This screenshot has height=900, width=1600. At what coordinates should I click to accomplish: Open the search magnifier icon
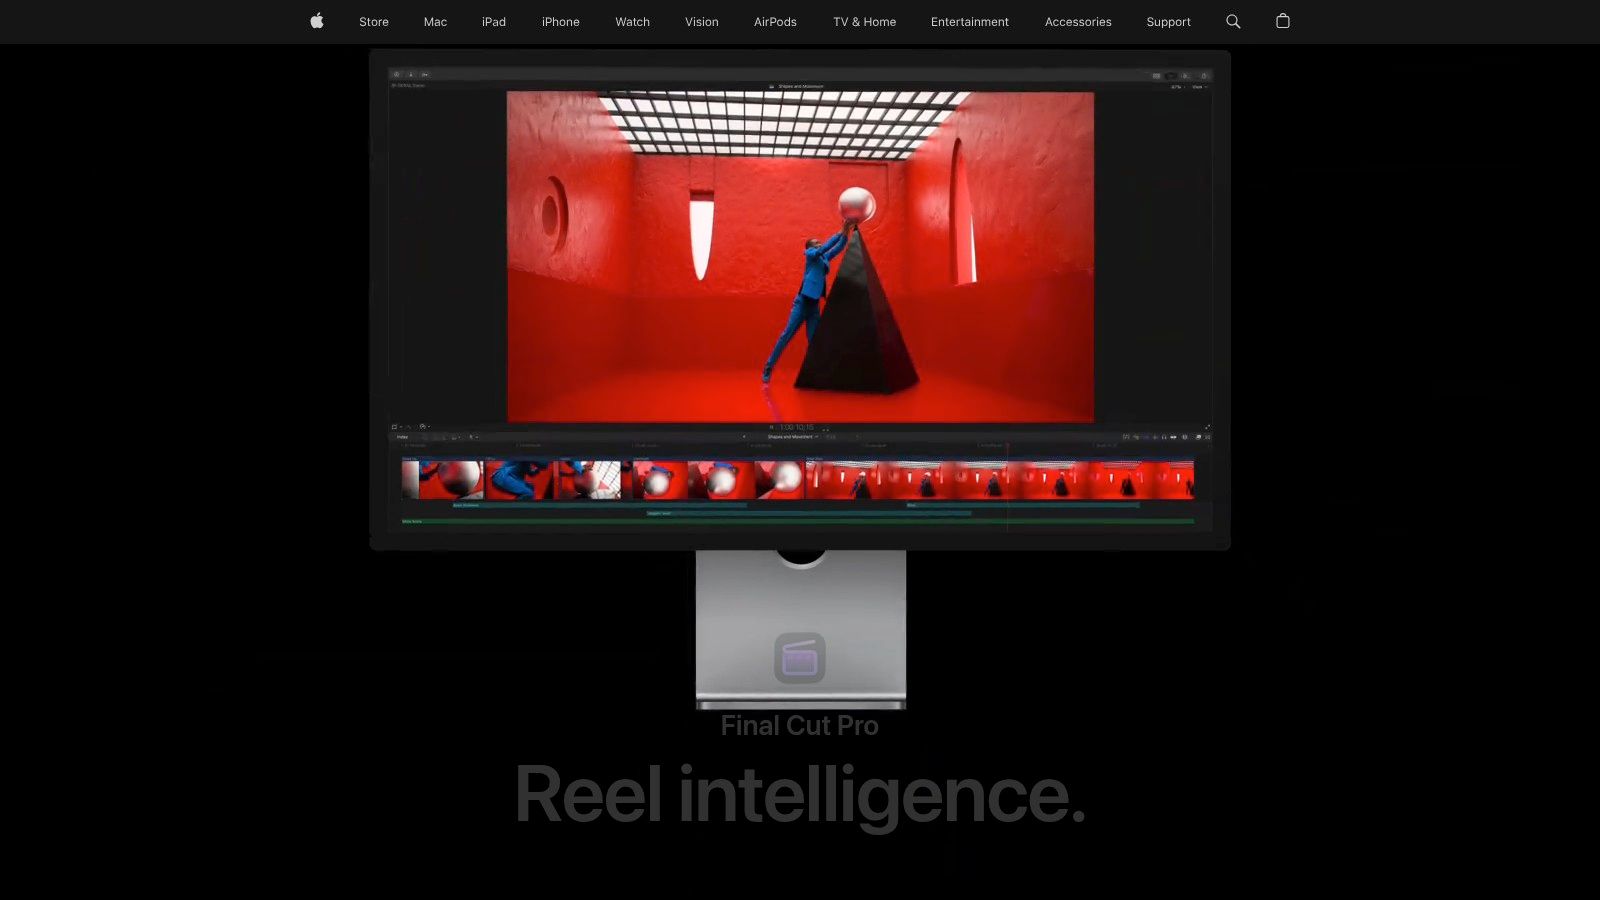tap(1233, 21)
